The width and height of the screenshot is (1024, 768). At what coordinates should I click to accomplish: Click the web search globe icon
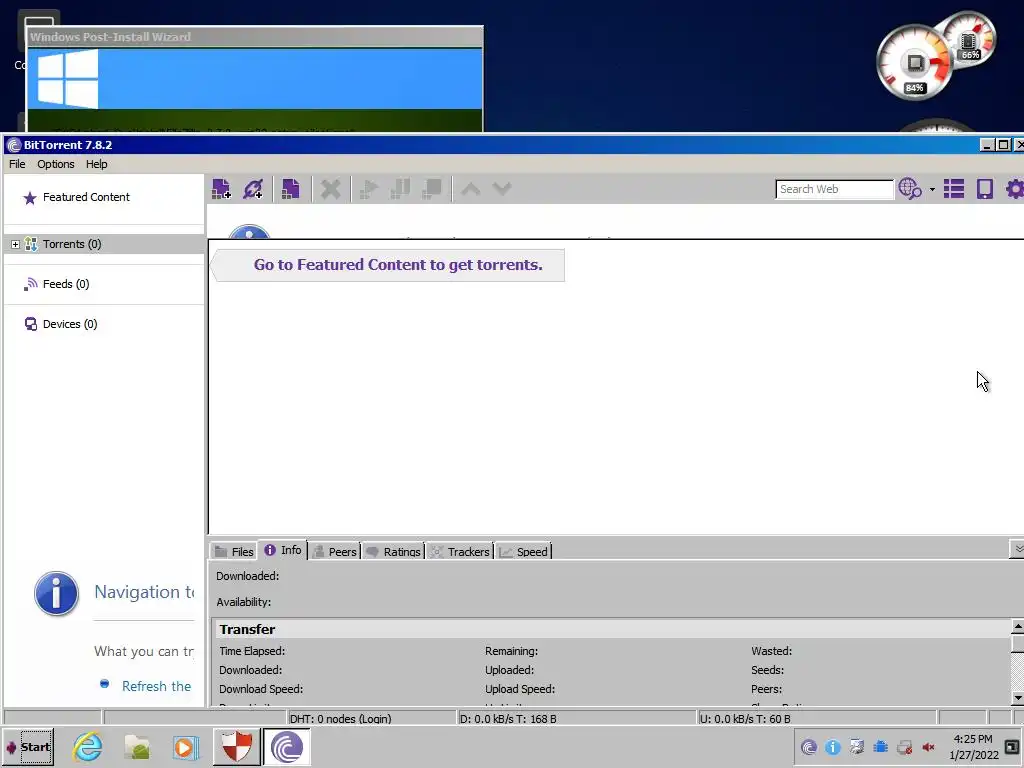[x=910, y=189]
